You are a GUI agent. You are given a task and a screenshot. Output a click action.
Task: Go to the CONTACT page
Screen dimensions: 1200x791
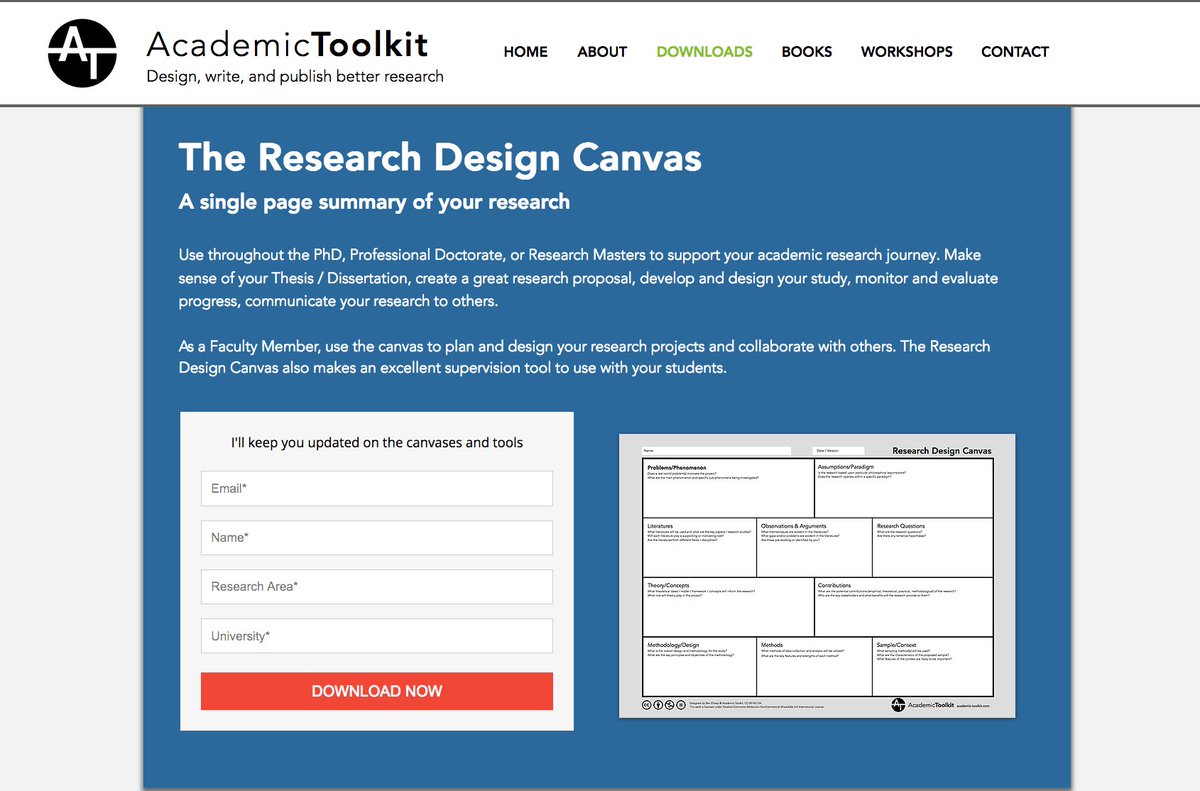[x=1015, y=52]
